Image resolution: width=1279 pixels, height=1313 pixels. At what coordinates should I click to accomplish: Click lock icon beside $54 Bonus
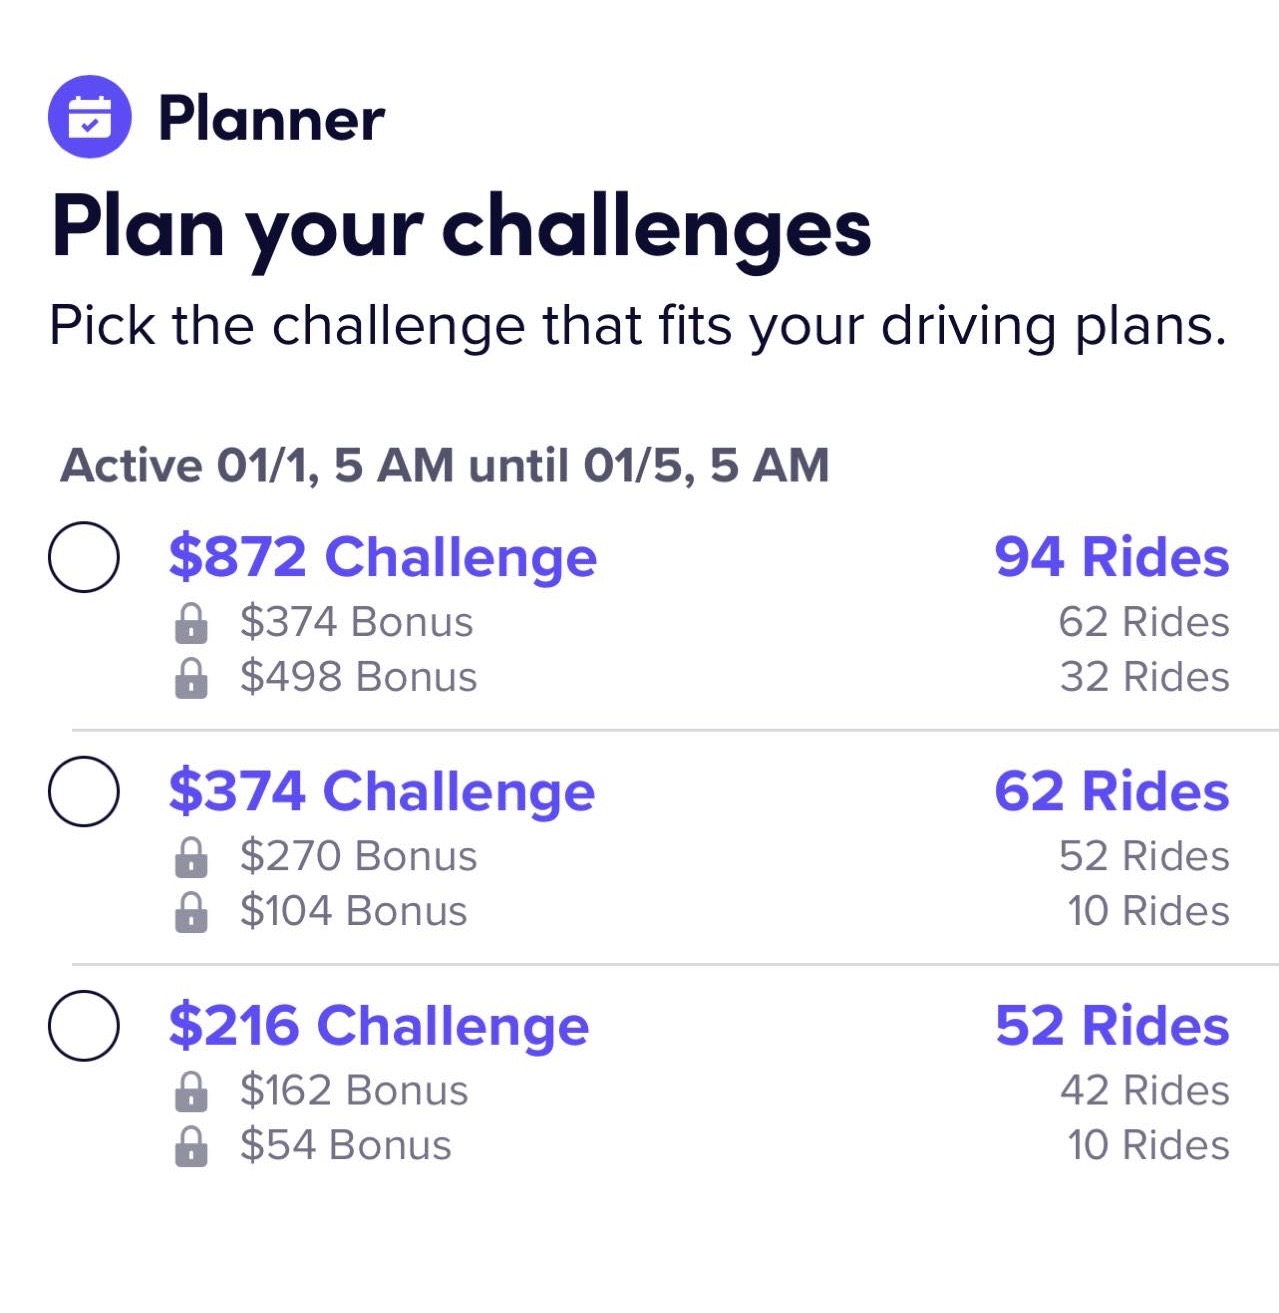tap(191, 1146)
